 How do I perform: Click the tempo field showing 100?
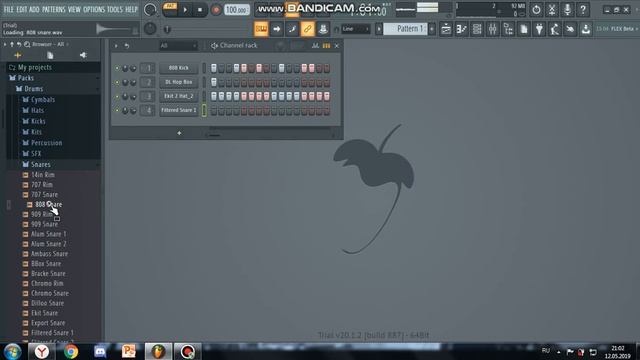pyautogui.click(x=237, y=9)
